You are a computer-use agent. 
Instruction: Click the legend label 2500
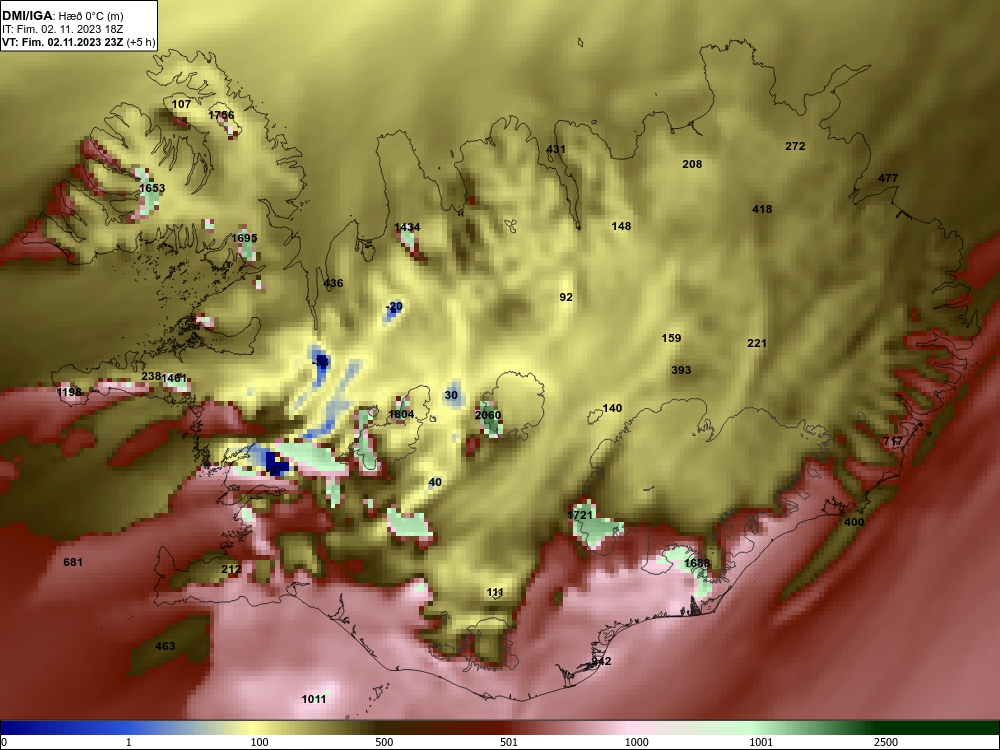886,742
